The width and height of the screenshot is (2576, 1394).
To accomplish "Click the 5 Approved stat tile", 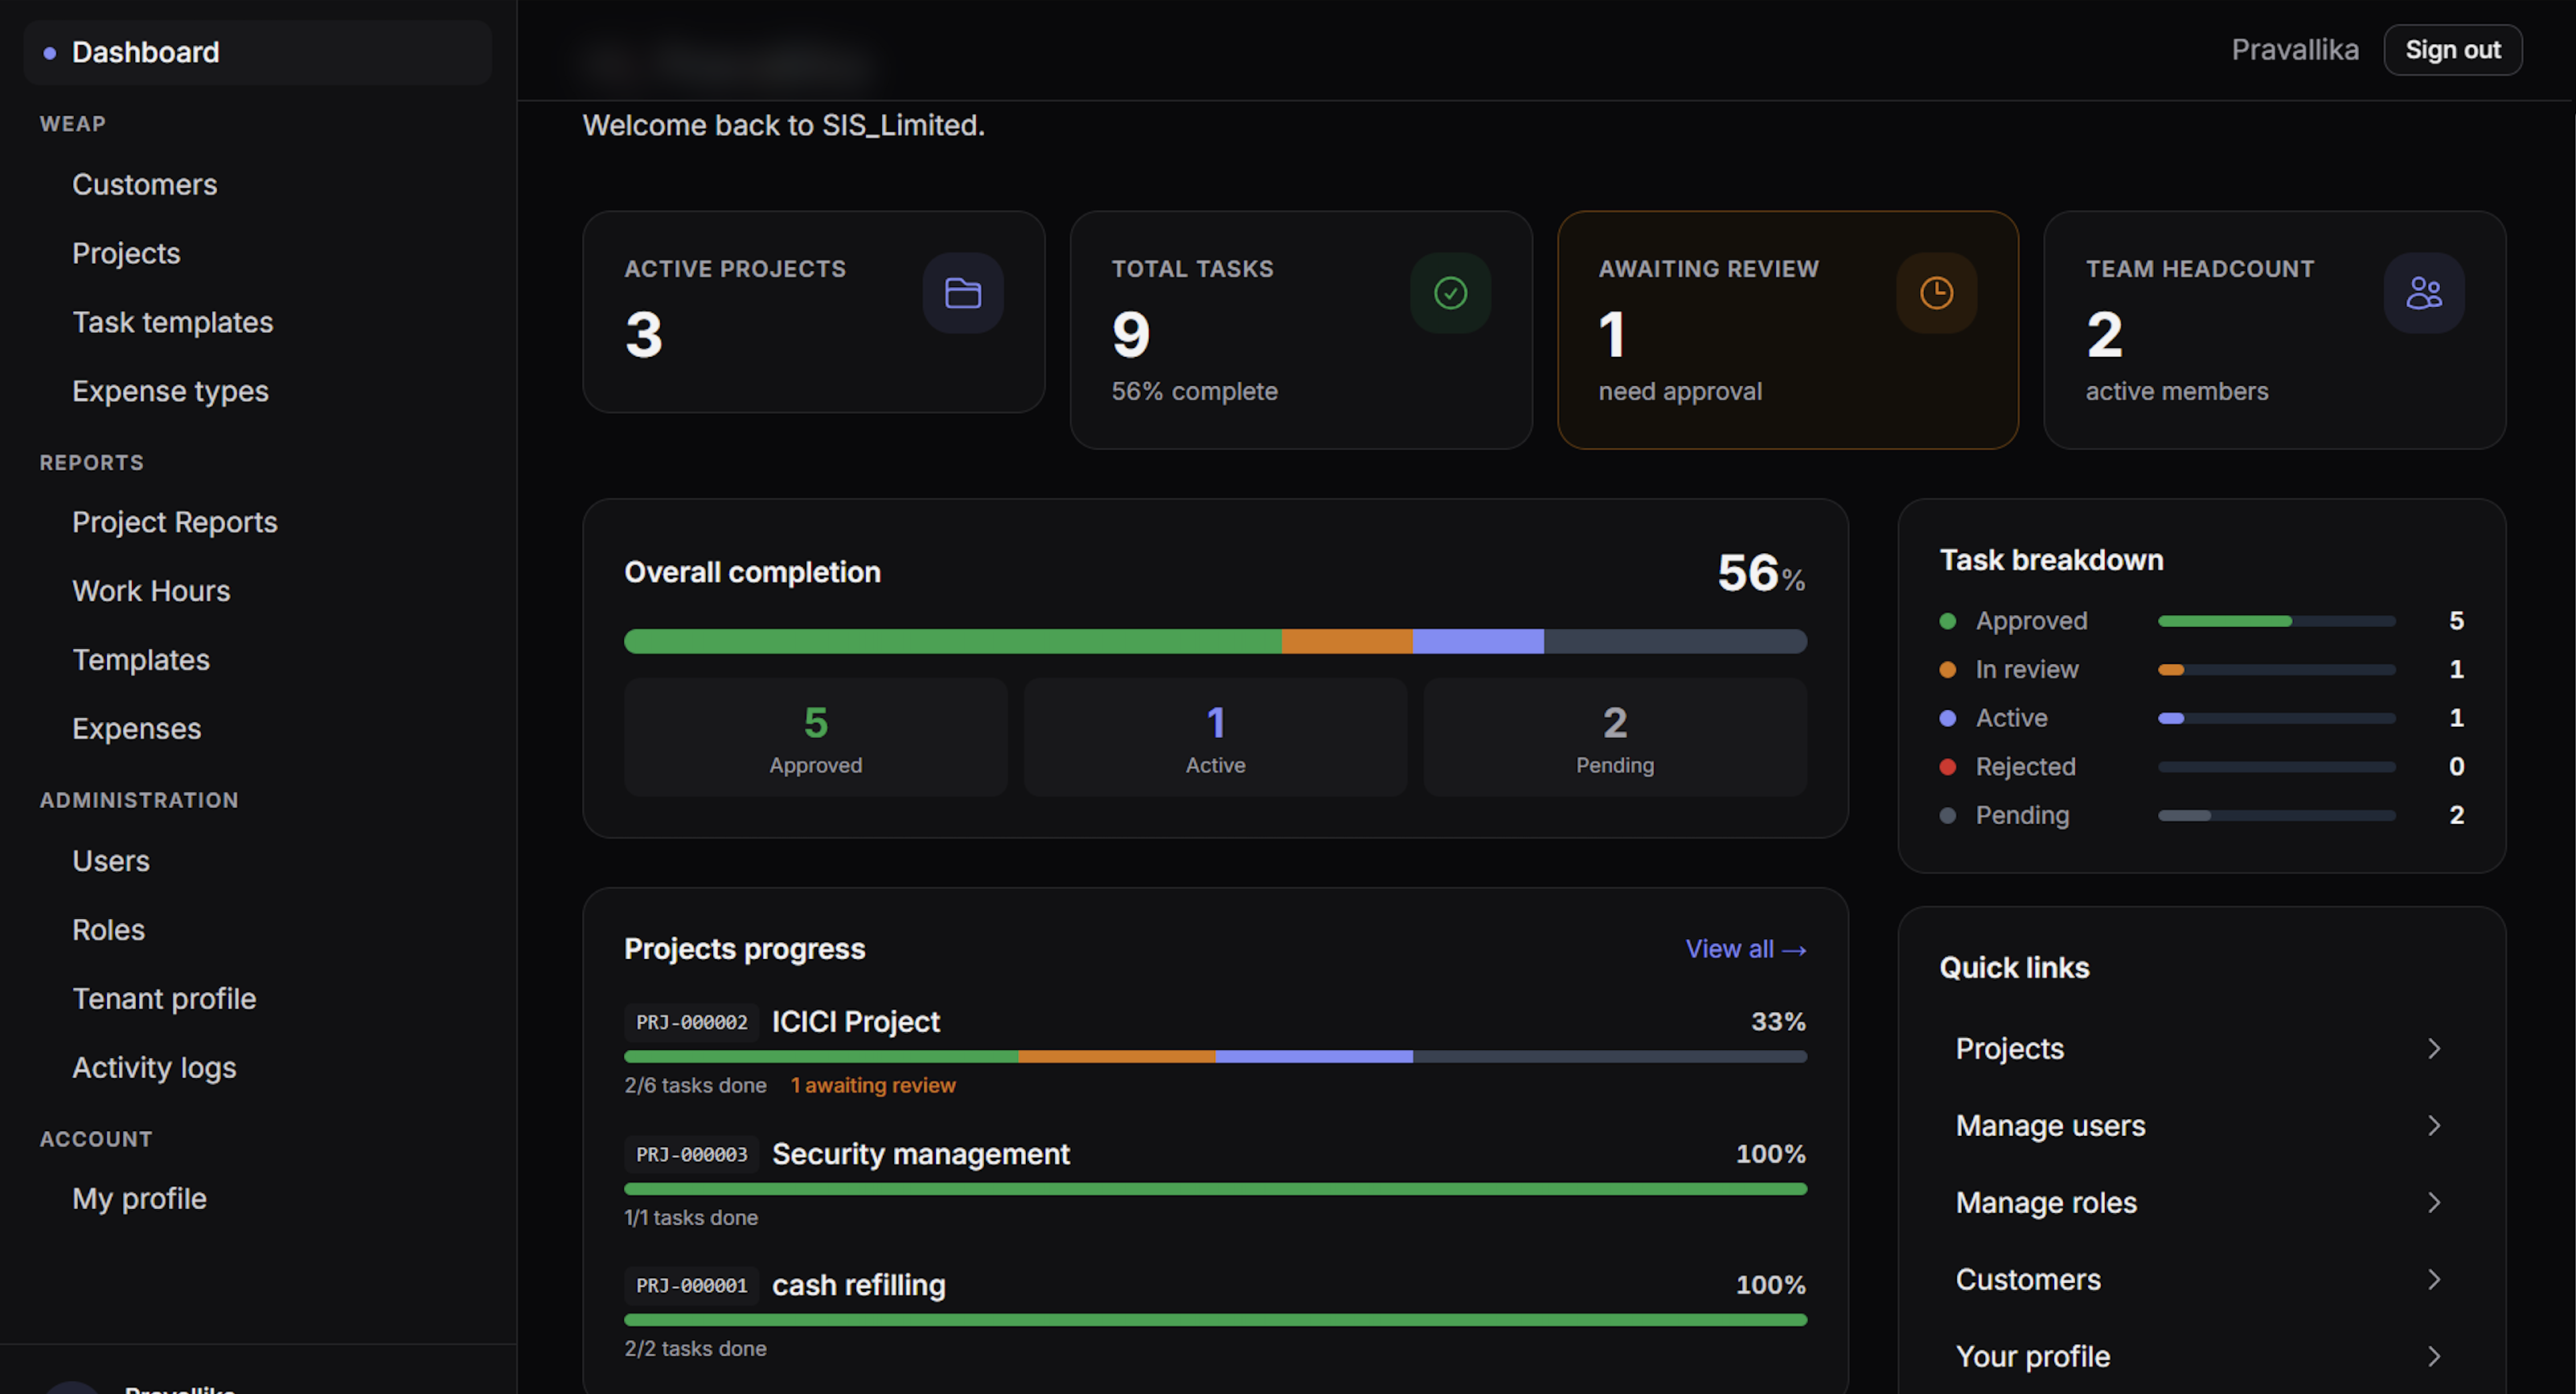I will pyautogui.click(x=815, y=738).
